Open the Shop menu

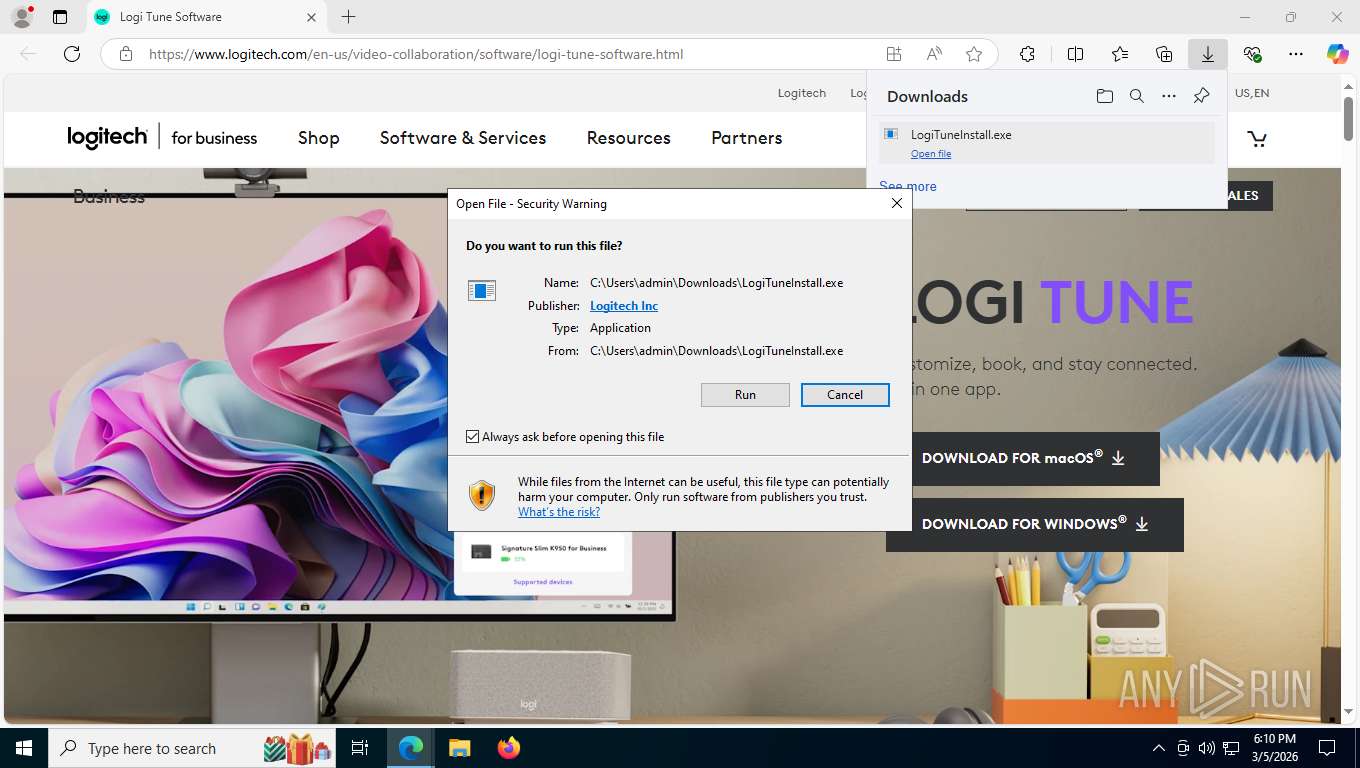tap(319, 138)
